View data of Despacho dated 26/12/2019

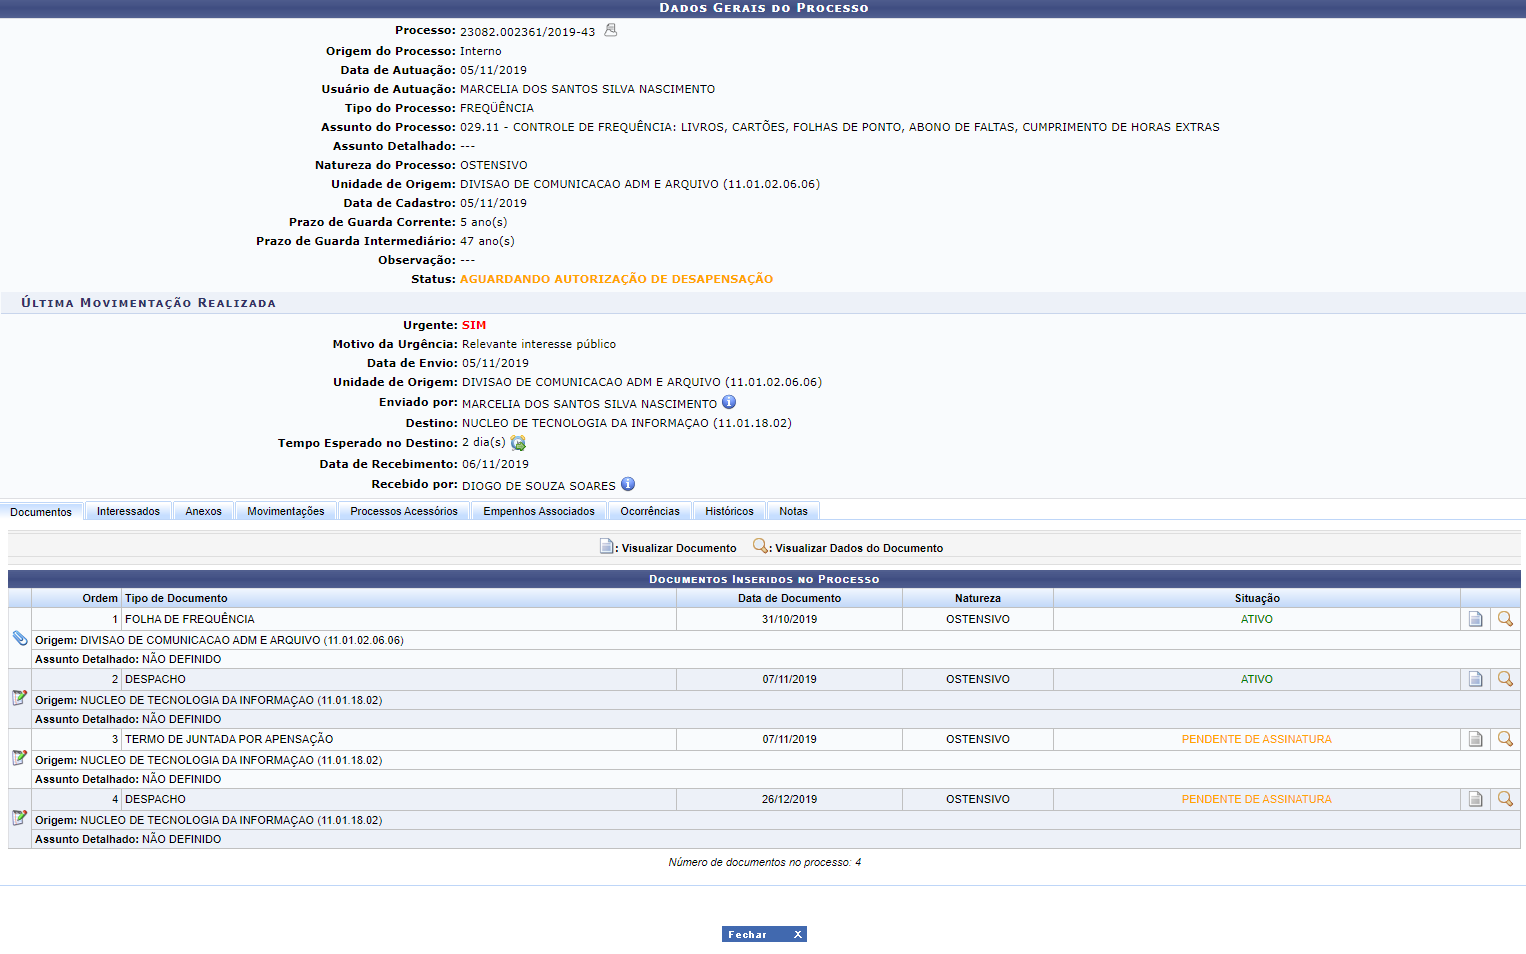1505,799
